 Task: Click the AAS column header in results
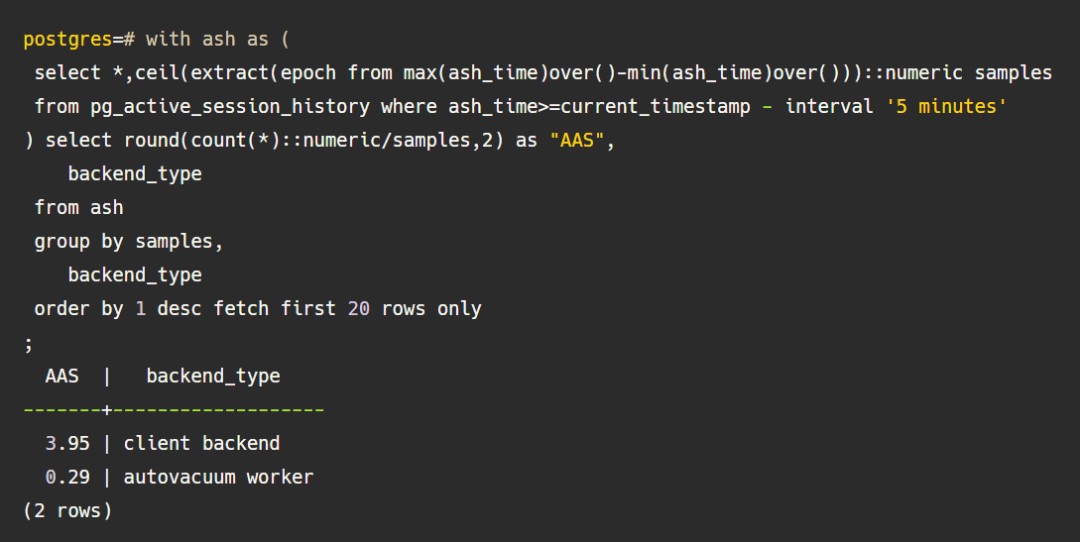coord(62,376)
